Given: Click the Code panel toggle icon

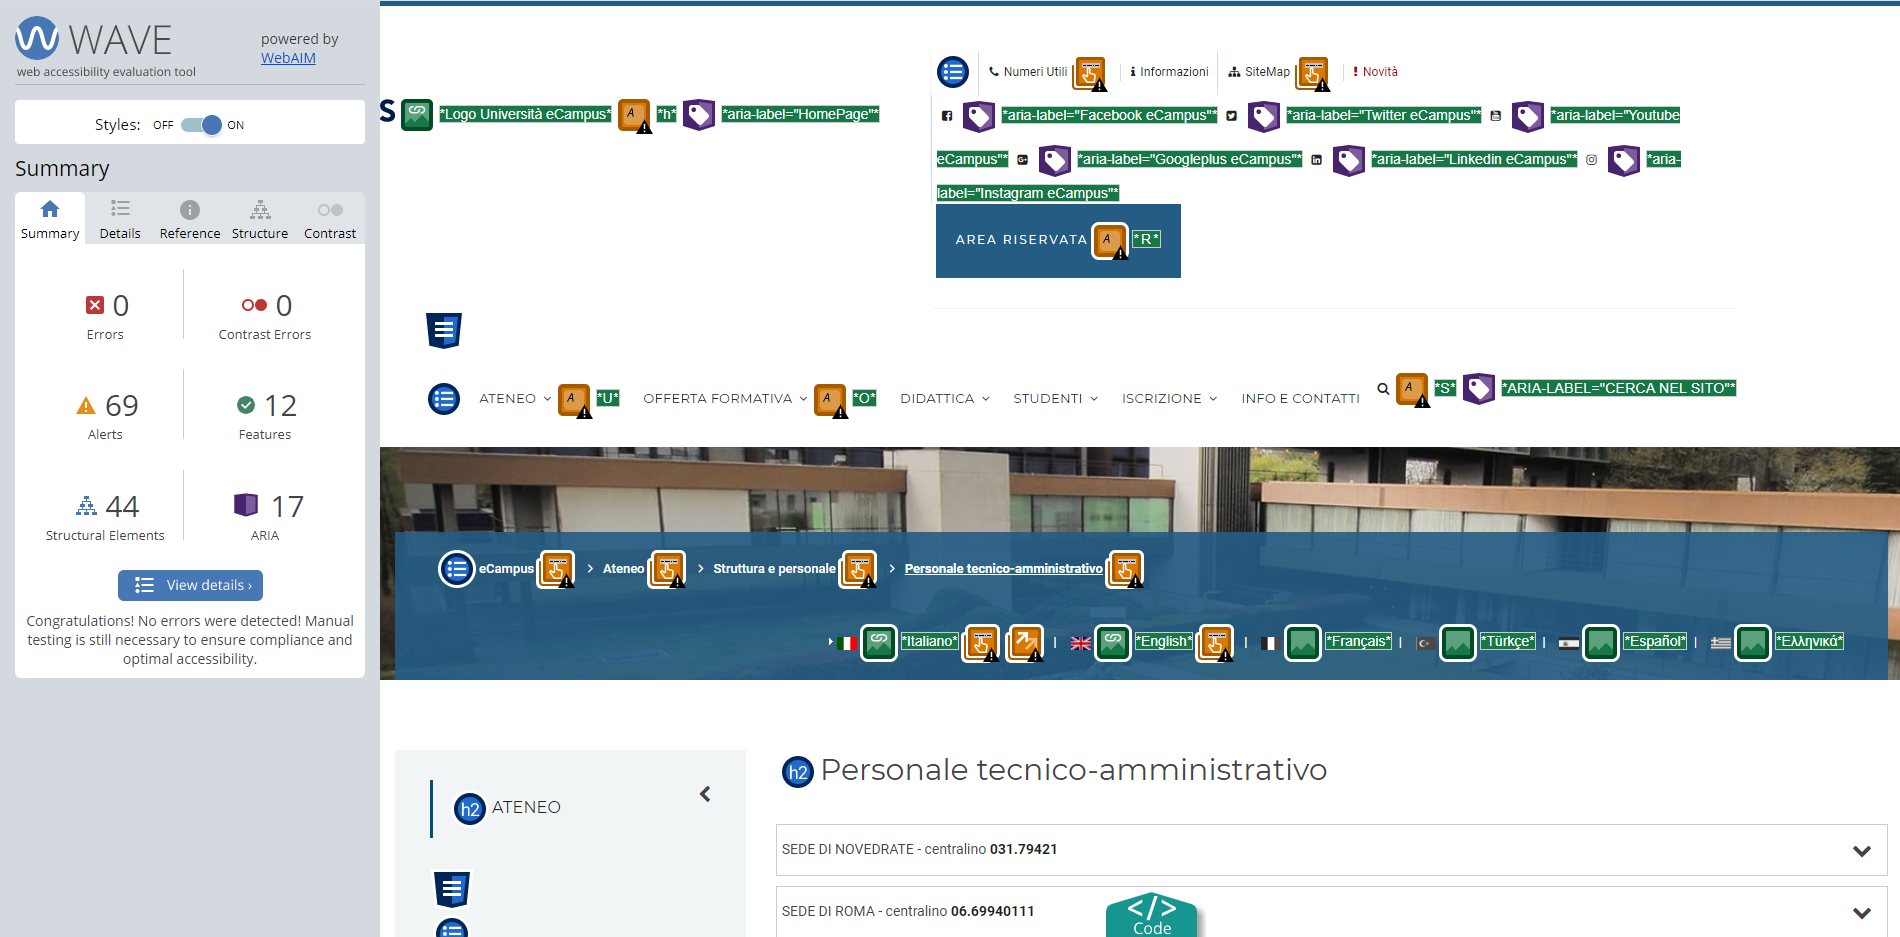Looking at the screenshot, I should 1152,914.
